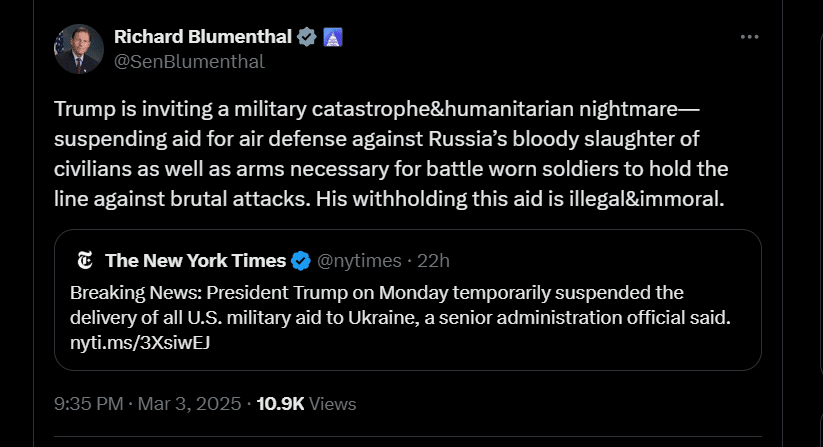Visit the @nytimes handle
This screenshot has height=447, width=823.
coord(356,261)
